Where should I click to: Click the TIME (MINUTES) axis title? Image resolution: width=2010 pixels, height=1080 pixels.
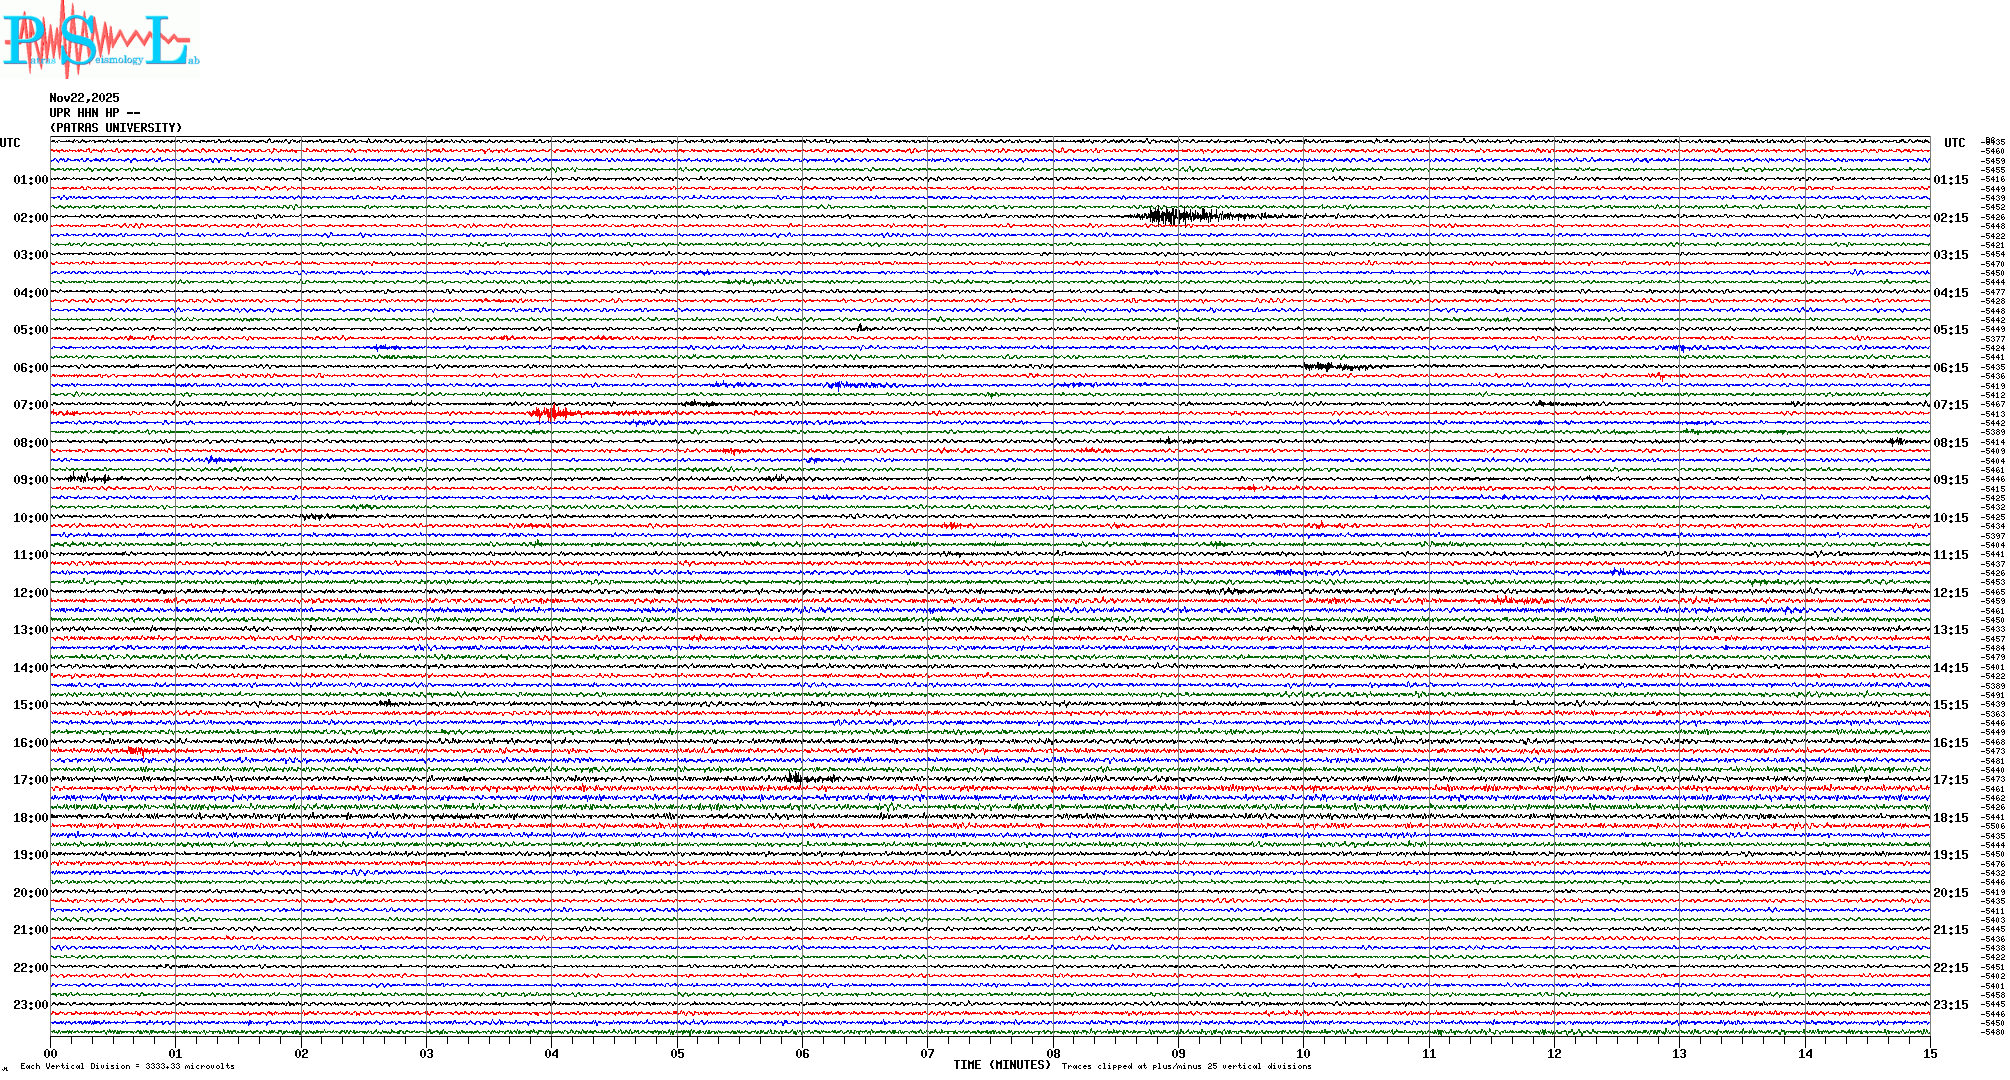[1002, 1065]
